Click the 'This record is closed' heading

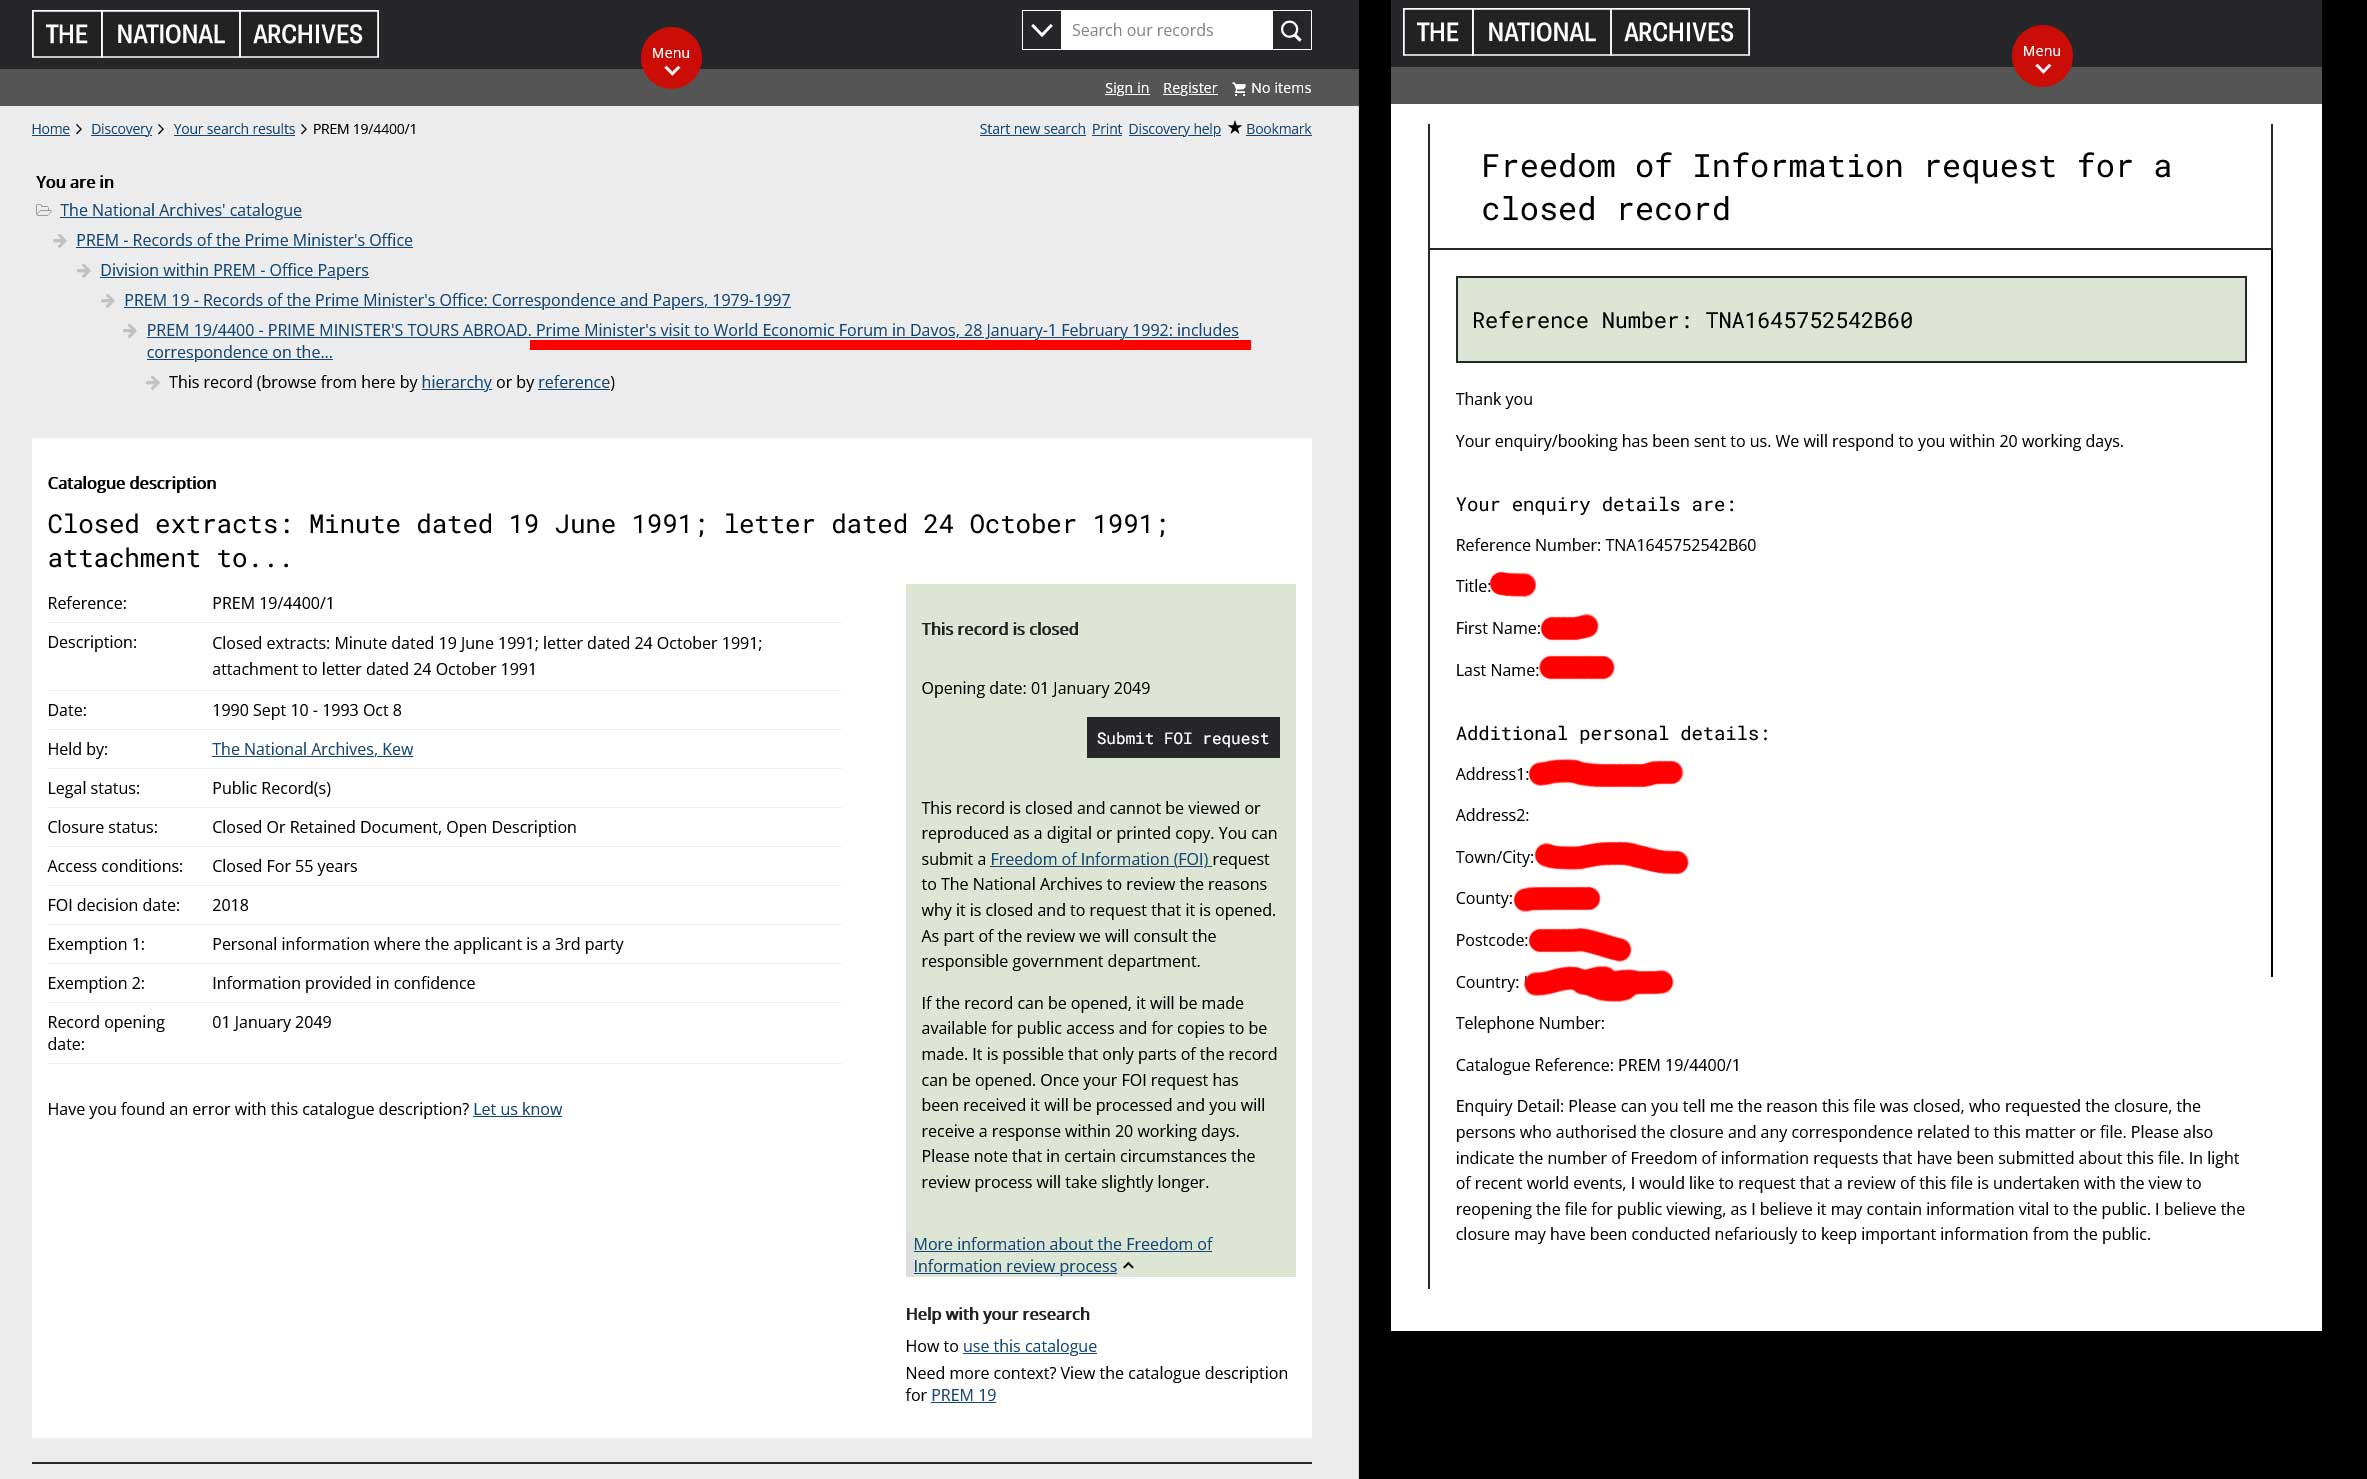[x=999, y=629]
